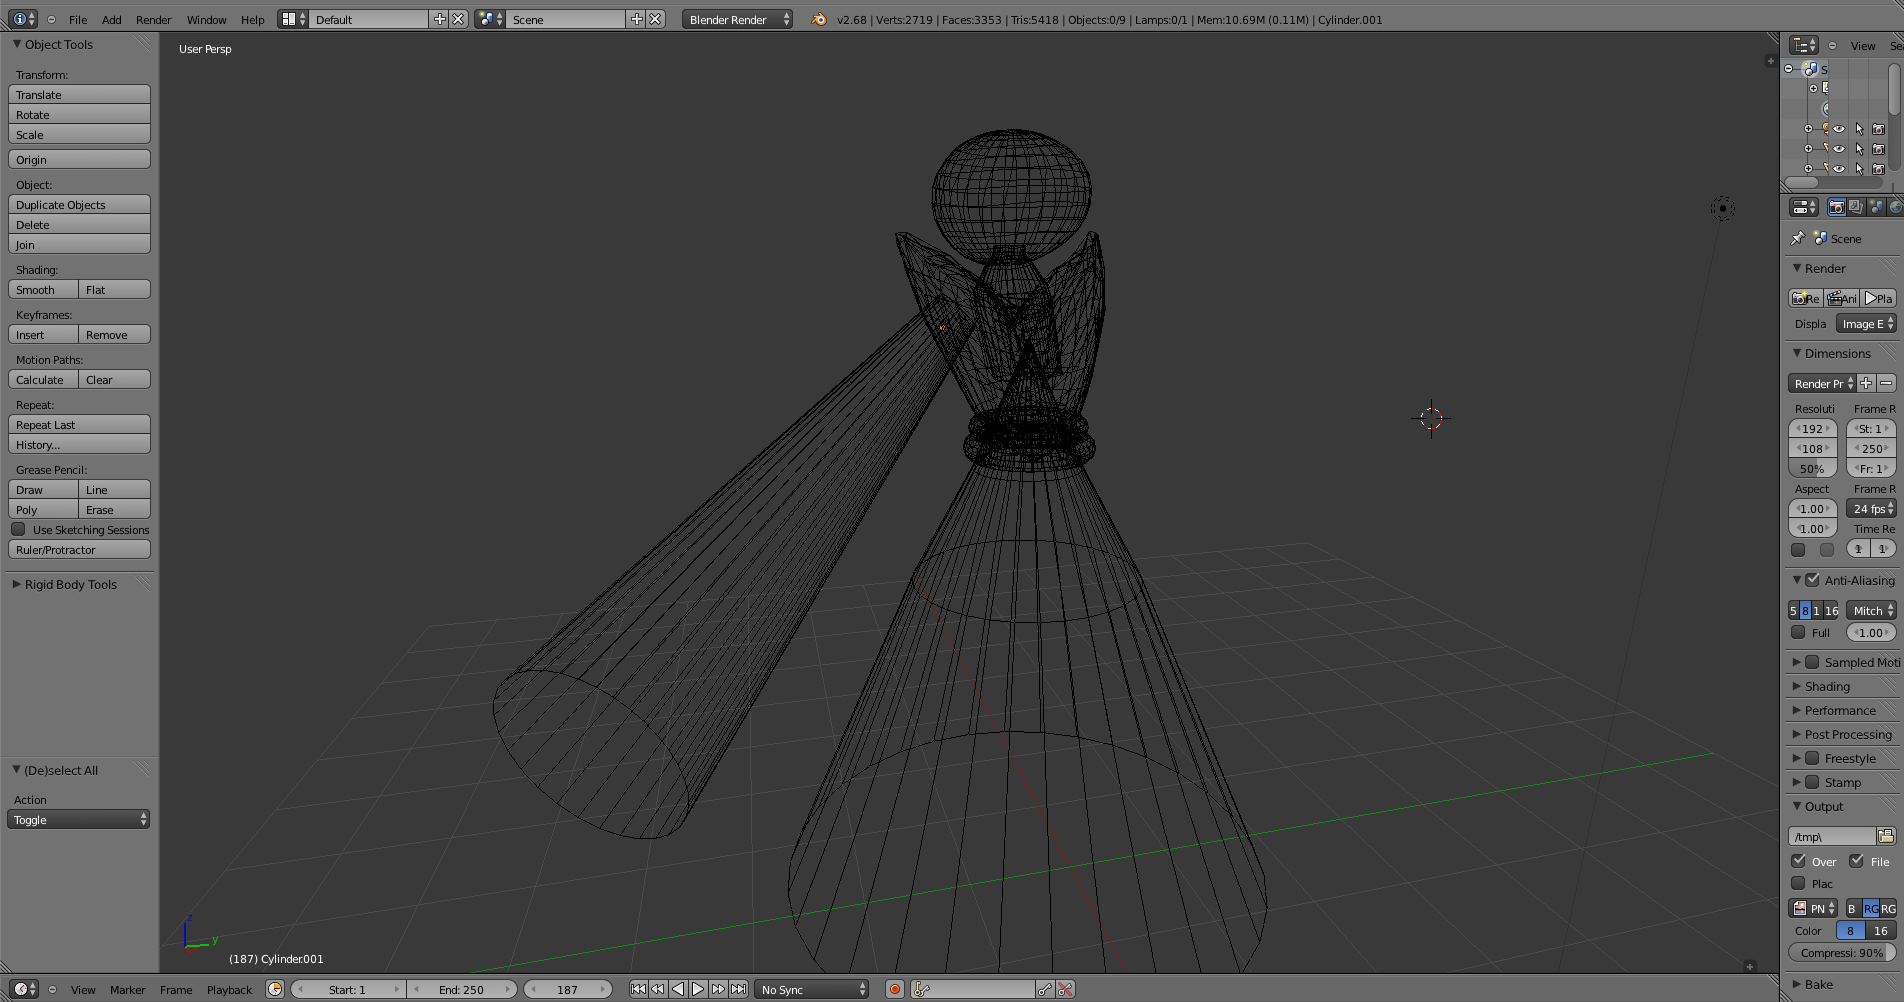Play animation in reverse
This screenshot has height=1002, width=1904.
678,989
